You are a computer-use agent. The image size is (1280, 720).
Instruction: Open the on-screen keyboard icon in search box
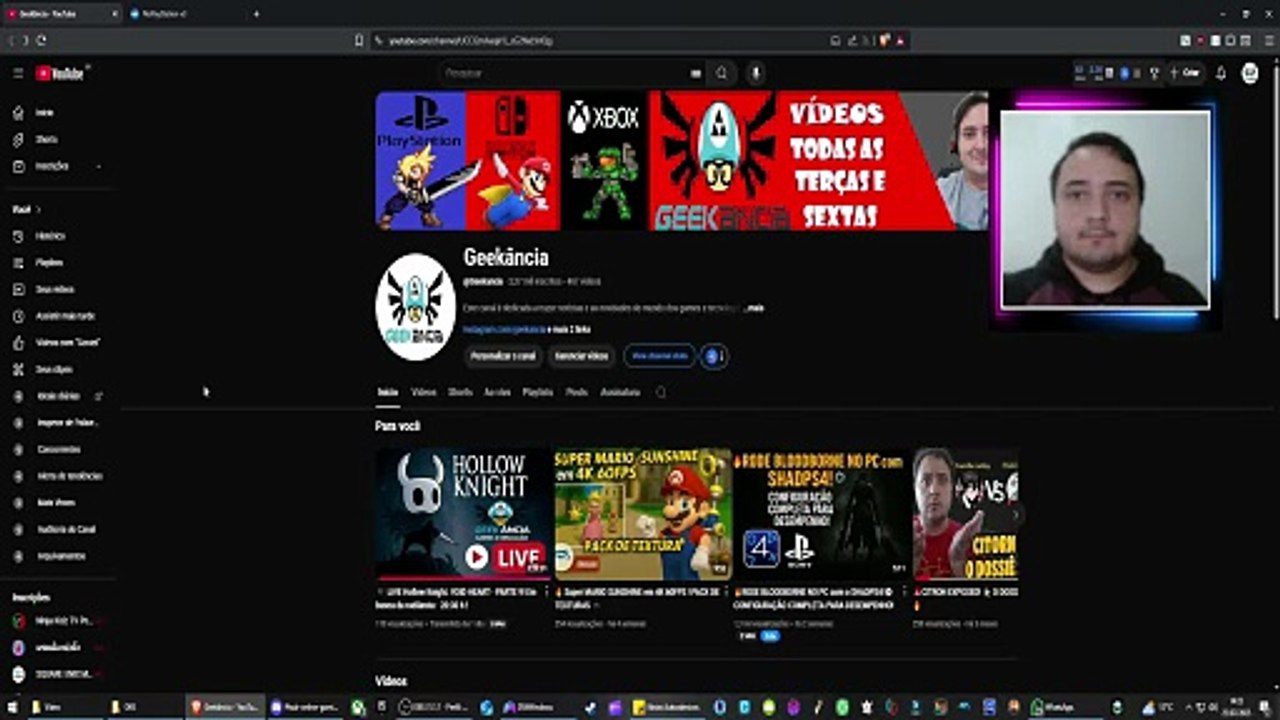[x=696, y=73]
